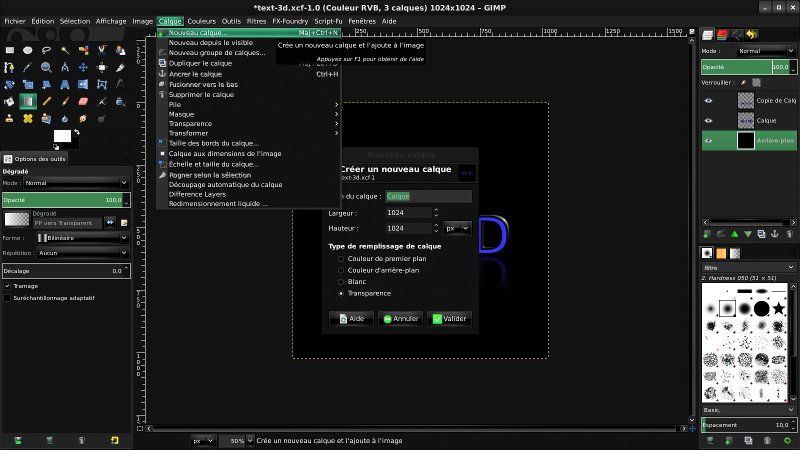Delete layer trash icon in layers panel
This screenshot has width=800, height=450.
(x=789, y=234)
